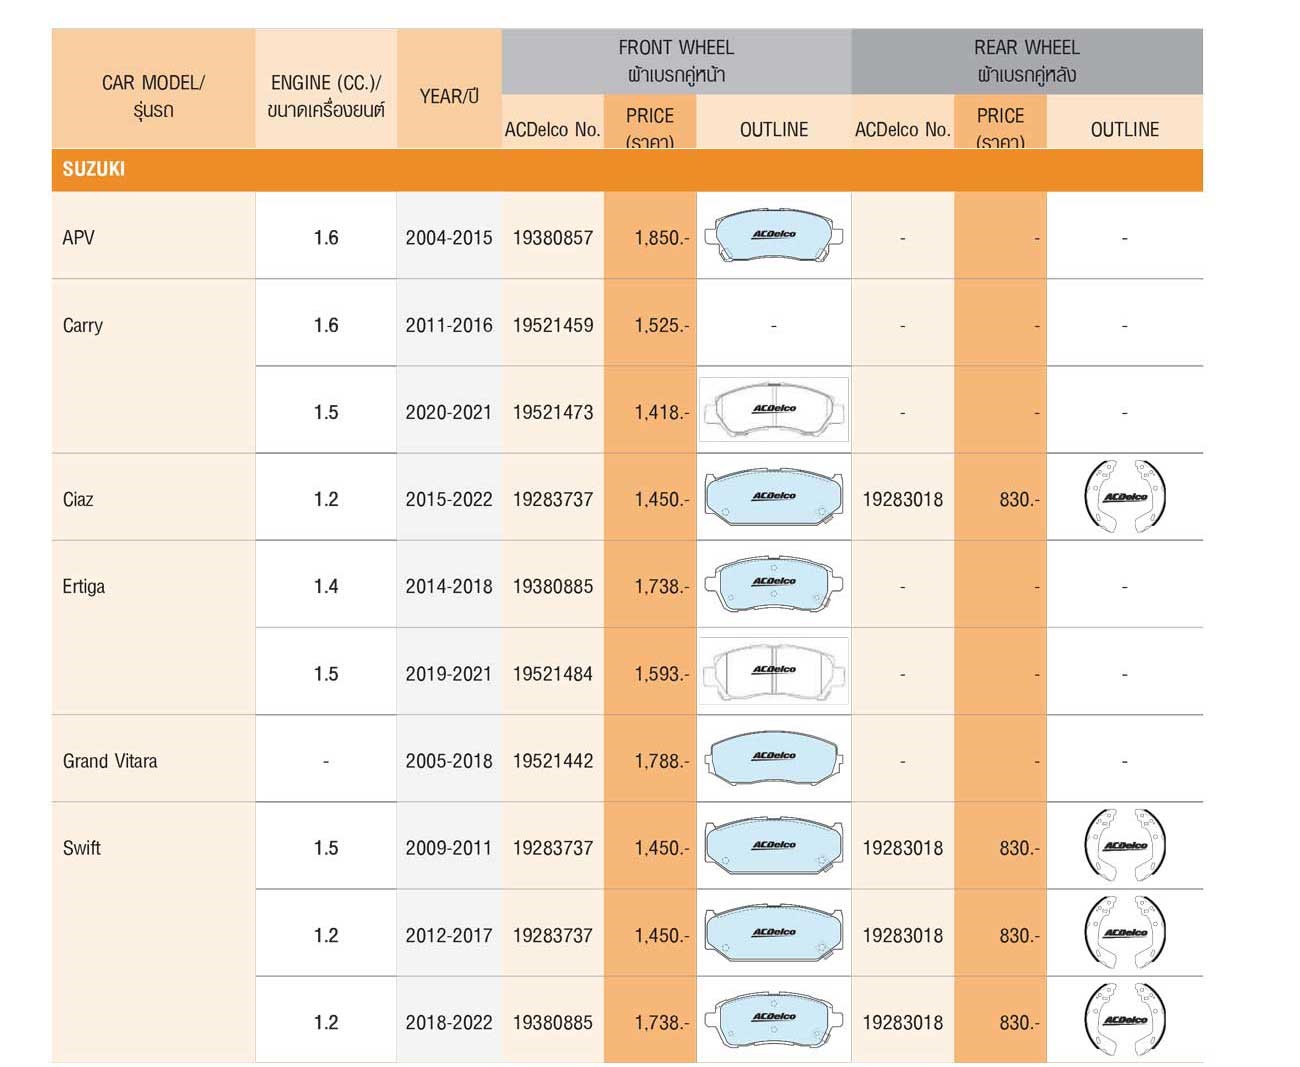The width and height of the screenshot is (1300, 1067).
Task: Click the Ciaz car model cell
Action: [x=153, y=497]
